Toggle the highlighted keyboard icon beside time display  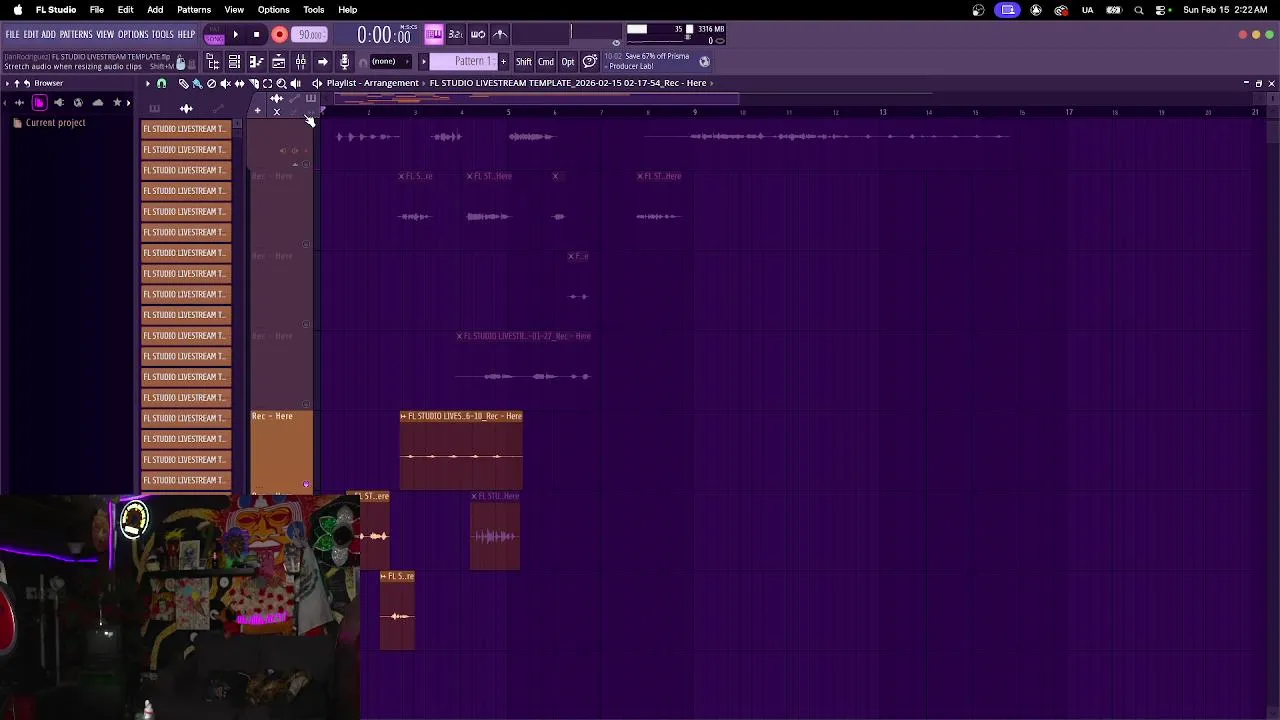434,34
